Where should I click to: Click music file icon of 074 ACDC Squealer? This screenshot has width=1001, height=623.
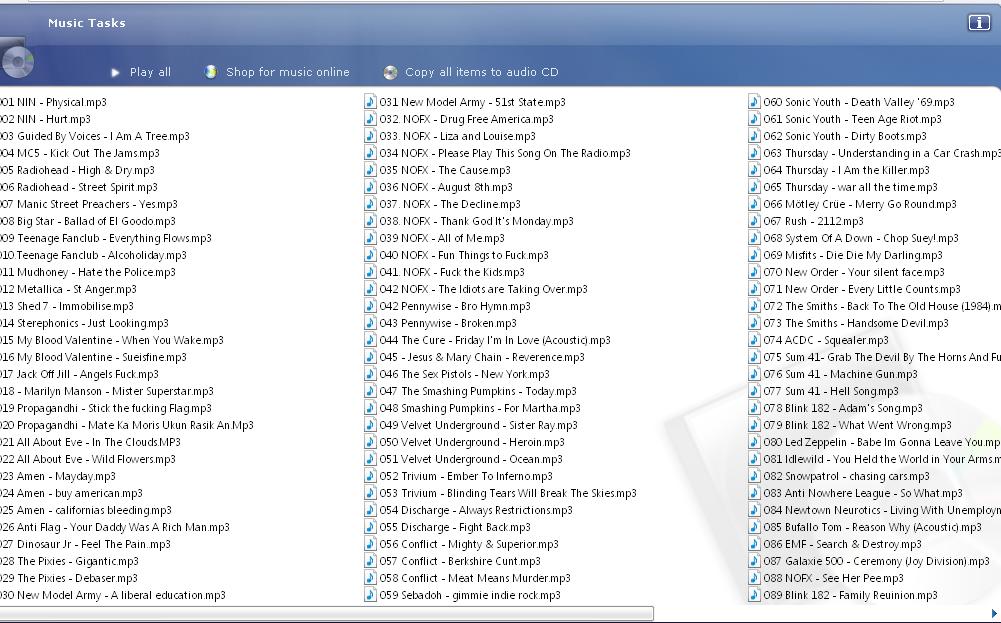pyautogui.click(x=754, y=340)
